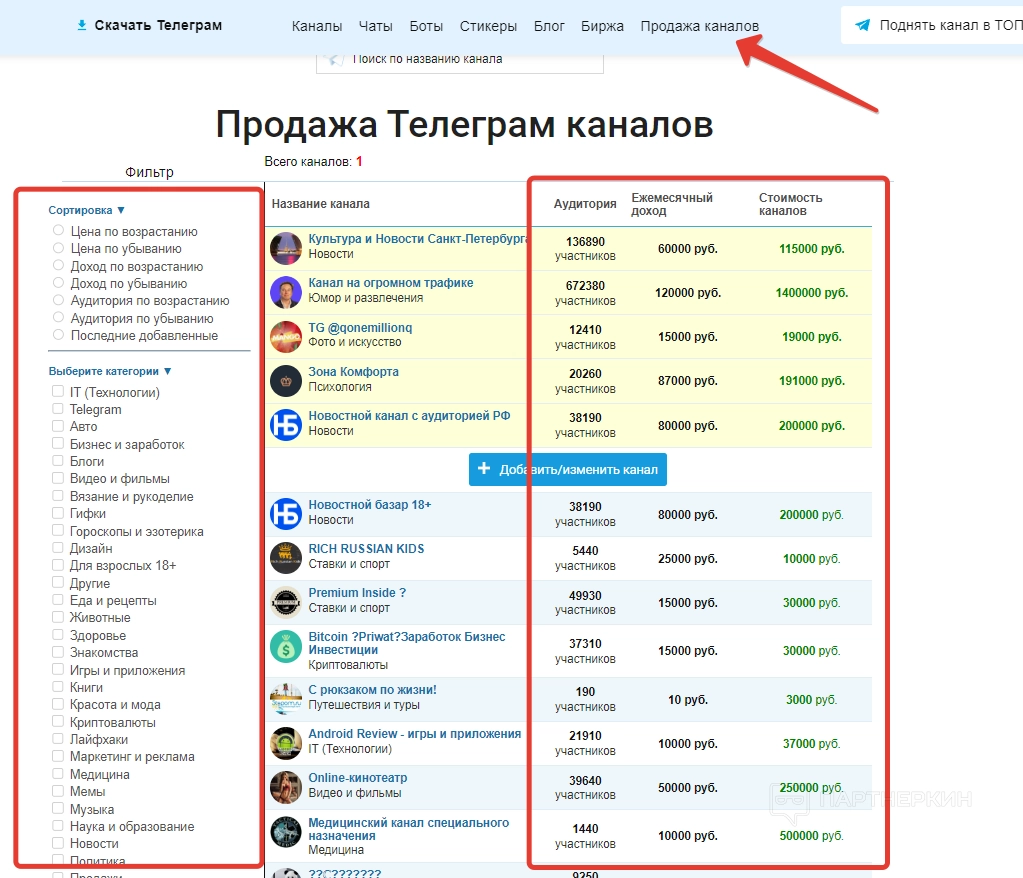The height and width of the screenshot is (878, 1023).
Task: Click the Online-кинотеатр channel avatar
Action: 286,787
